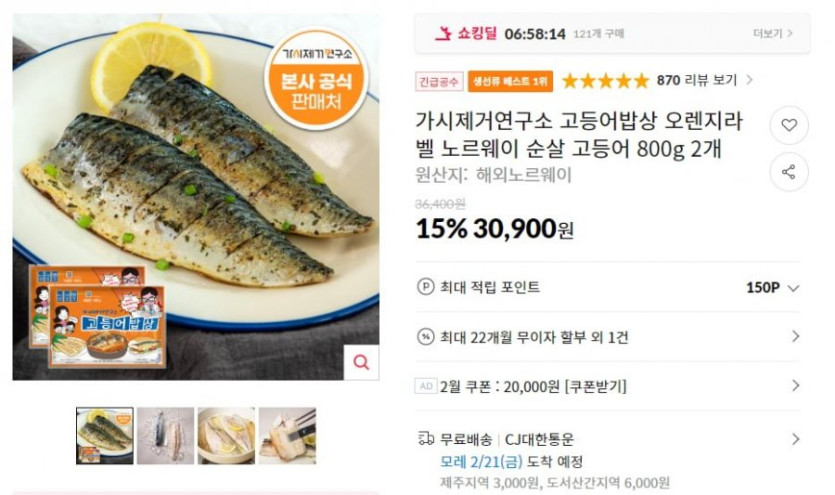This screenshot has height=495, width=835.
Task: Open the image magnifier search icon
Action: point(361,362)
